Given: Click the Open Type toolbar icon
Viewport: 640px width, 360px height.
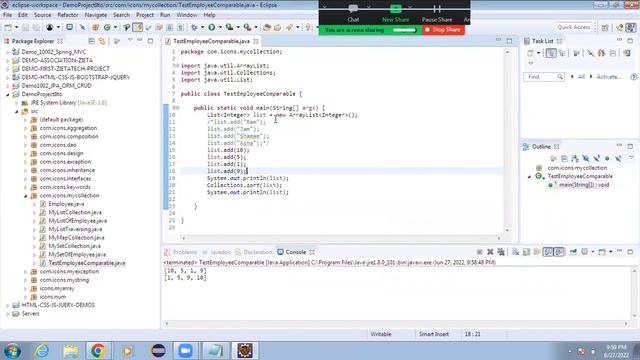Looking at the screenshot, I should [267, 27].
